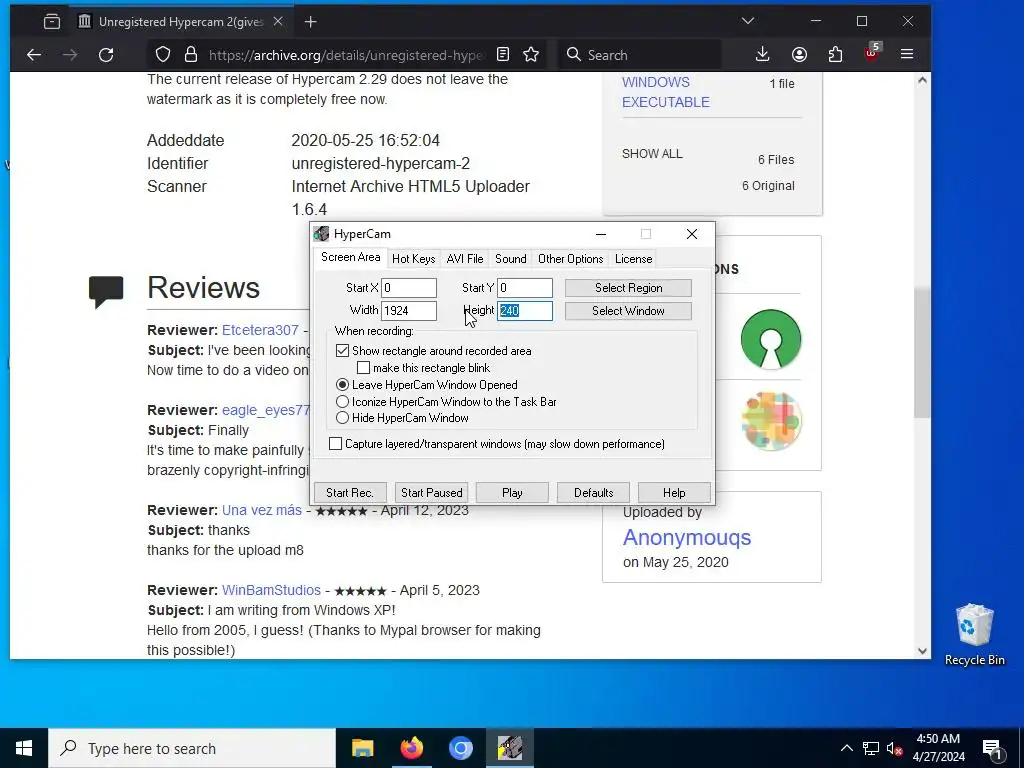
Task: Switch to the AVI File tab
Action: (465, 259)
